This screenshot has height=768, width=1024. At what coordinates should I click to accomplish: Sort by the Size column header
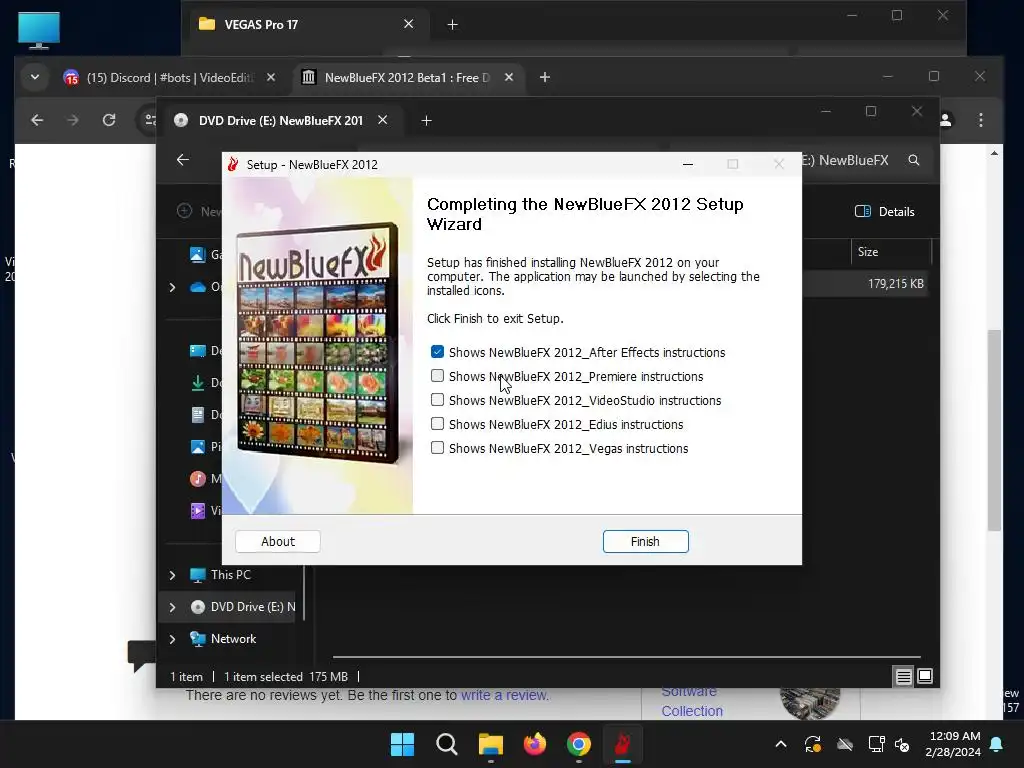point(891,252)
